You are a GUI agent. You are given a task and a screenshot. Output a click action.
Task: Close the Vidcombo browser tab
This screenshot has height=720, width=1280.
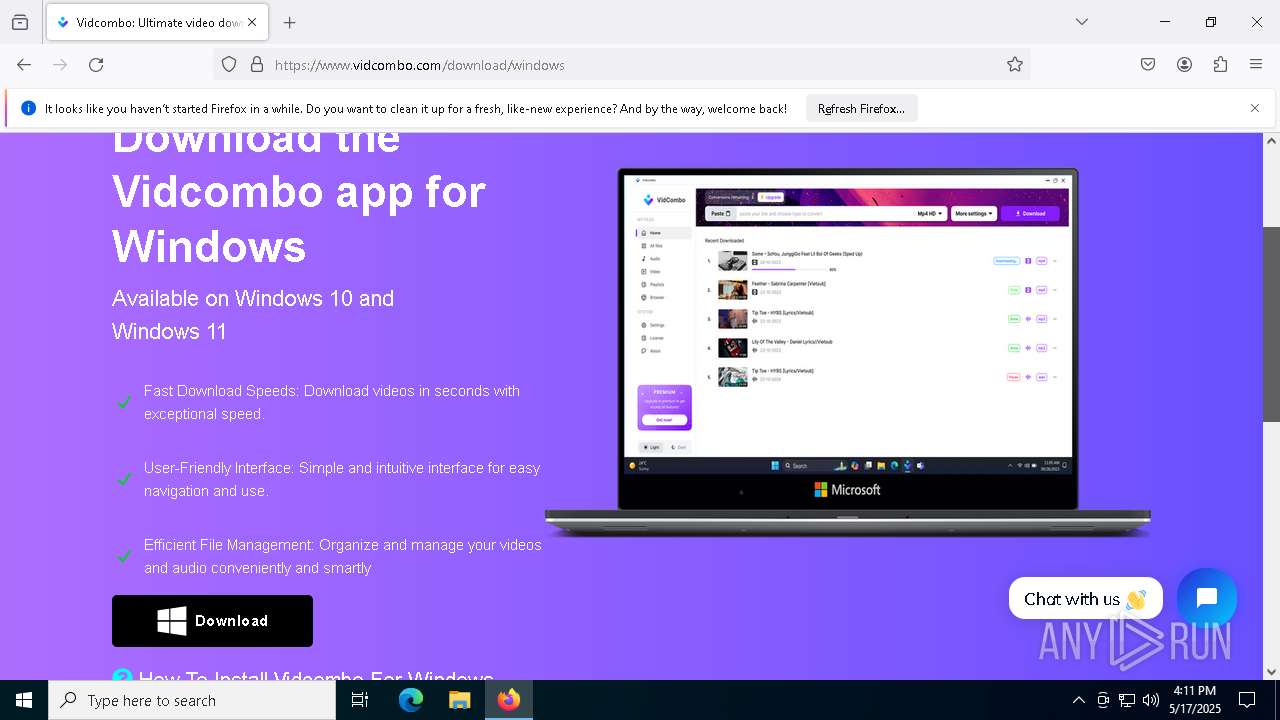point(252,22)
